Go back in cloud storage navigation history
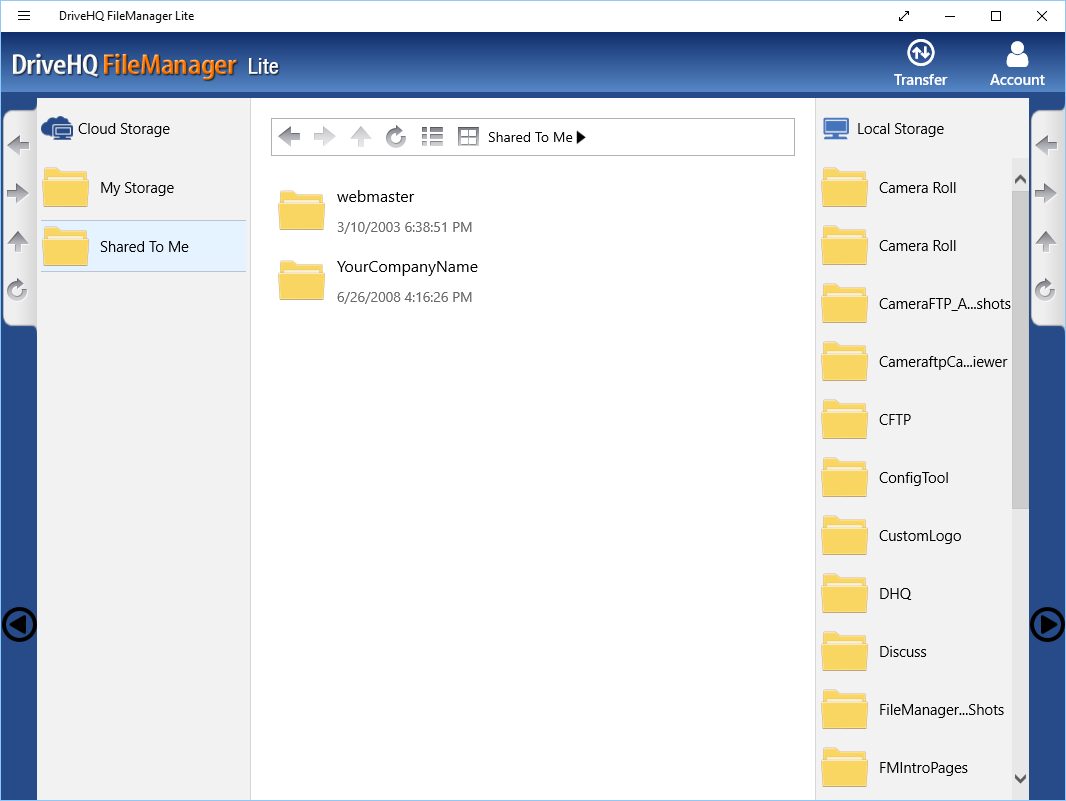The image size is (1066, 801). tap(289, 137)
